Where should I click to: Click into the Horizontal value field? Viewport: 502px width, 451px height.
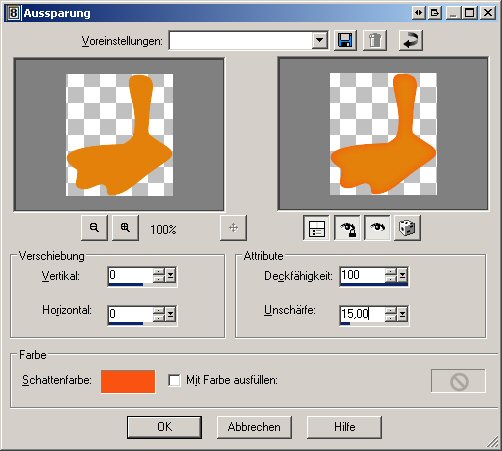pos(131,314)
